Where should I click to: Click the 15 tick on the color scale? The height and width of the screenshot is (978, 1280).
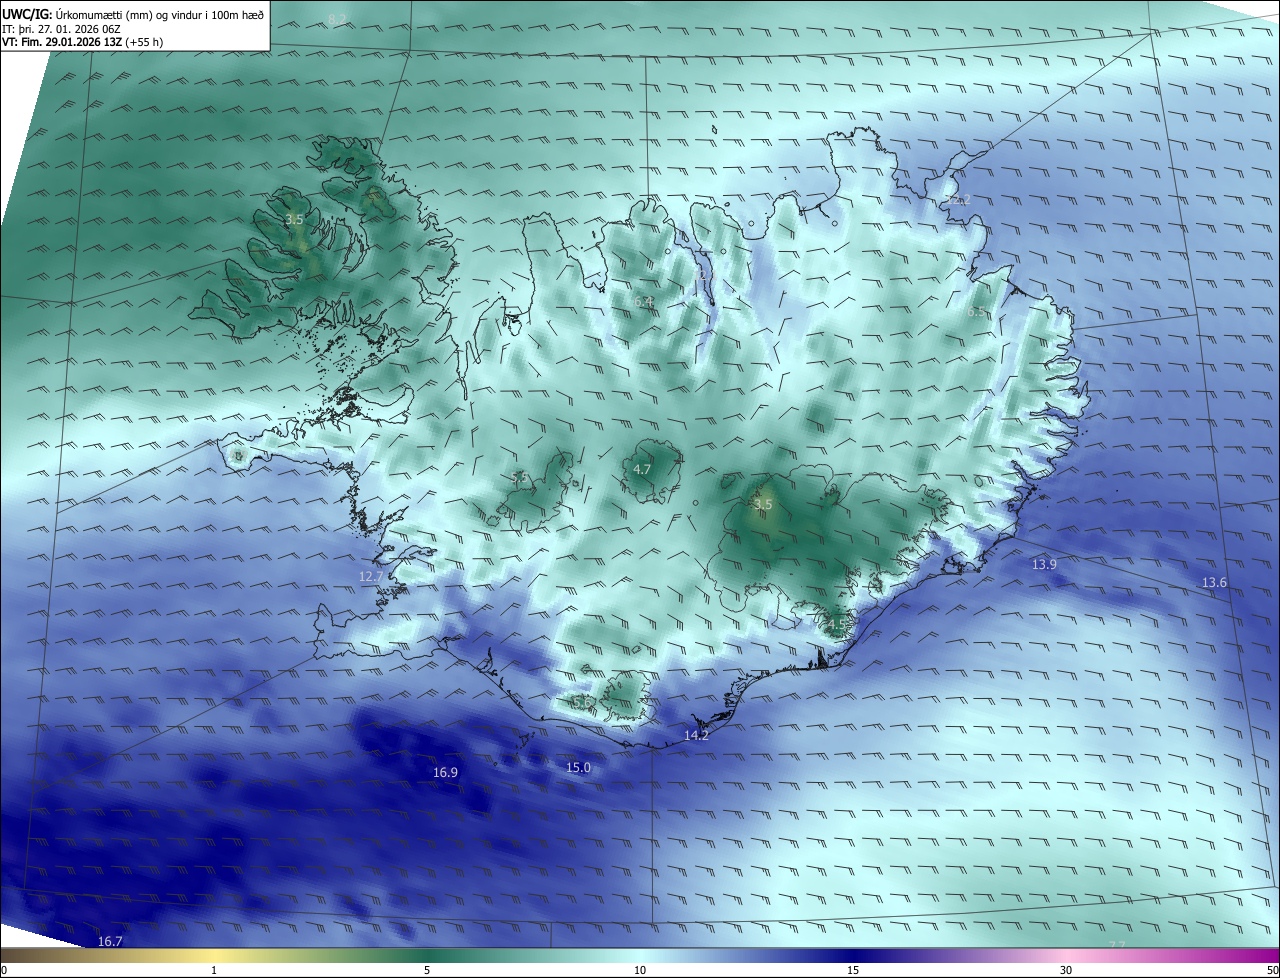pyautogui.click(x=853, y=971)
